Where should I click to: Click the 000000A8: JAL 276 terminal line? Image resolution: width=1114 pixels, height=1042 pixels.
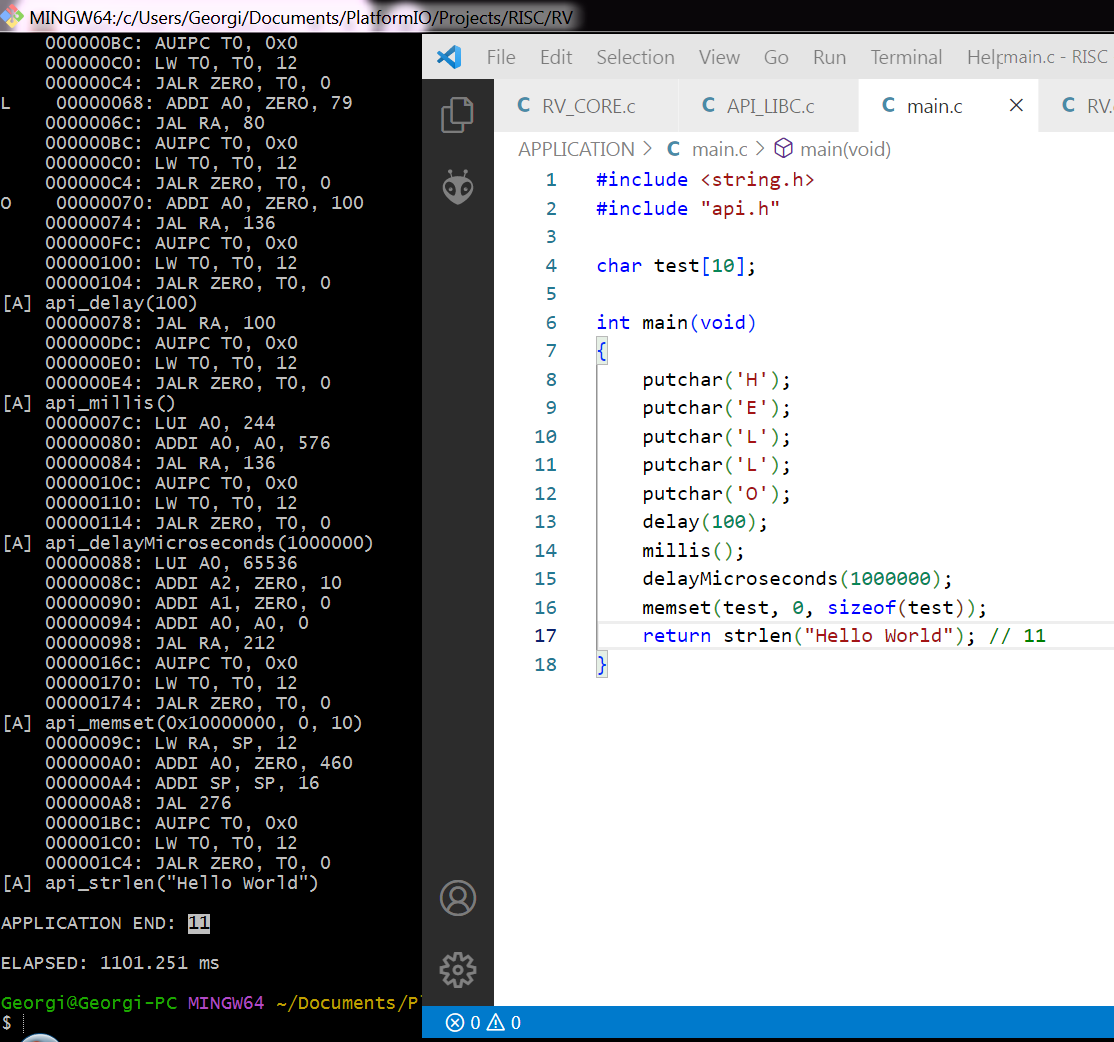139,803
